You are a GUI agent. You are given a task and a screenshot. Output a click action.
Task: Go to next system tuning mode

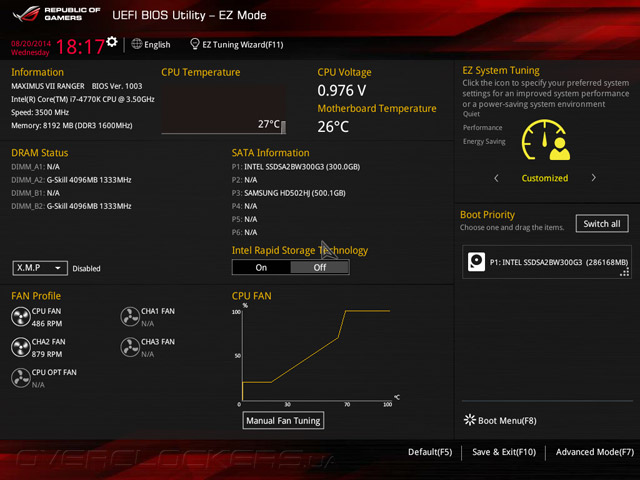coord(593,178)
